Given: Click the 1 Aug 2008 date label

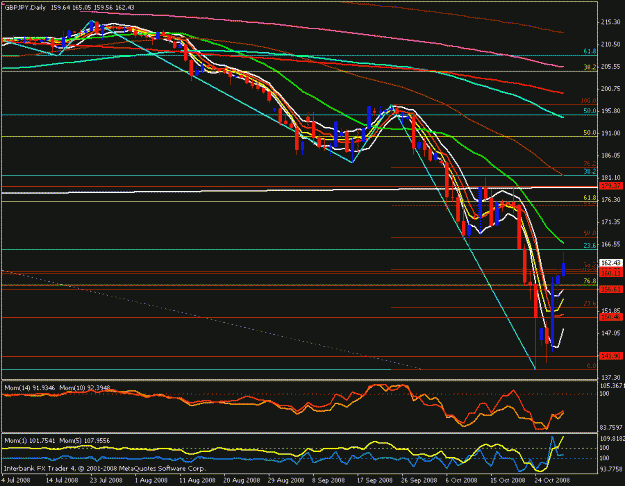Looking at the screenshot, I should coord(151,480).
